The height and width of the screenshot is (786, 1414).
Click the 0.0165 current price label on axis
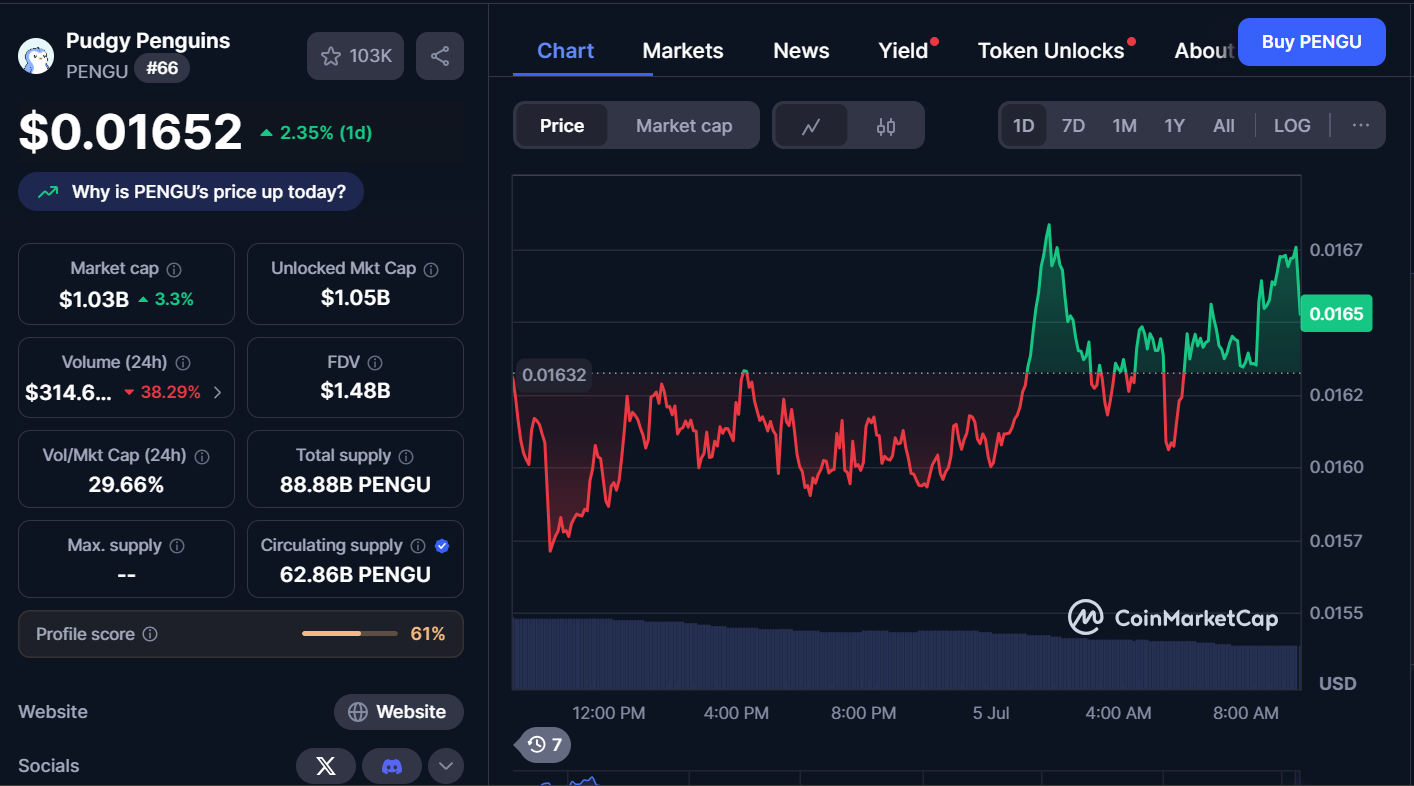pos(1336,314)
